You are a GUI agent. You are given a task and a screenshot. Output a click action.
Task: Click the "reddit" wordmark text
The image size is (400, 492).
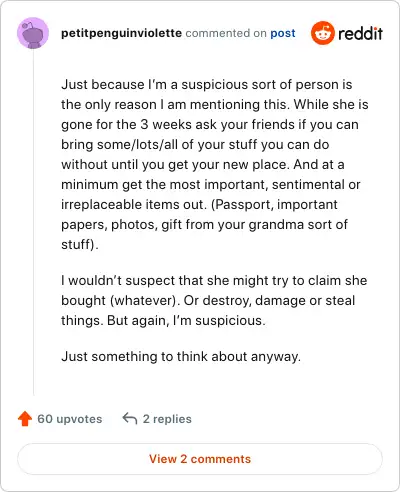click(360, 34)
